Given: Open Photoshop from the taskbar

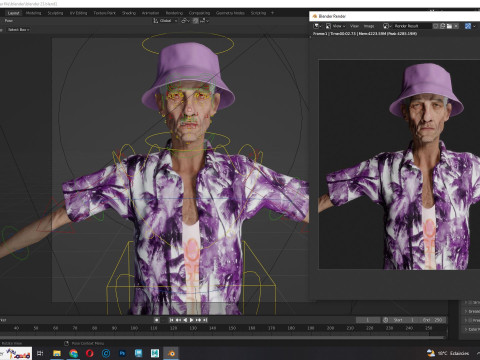Looking at the screenshot, I should point(122,353).
